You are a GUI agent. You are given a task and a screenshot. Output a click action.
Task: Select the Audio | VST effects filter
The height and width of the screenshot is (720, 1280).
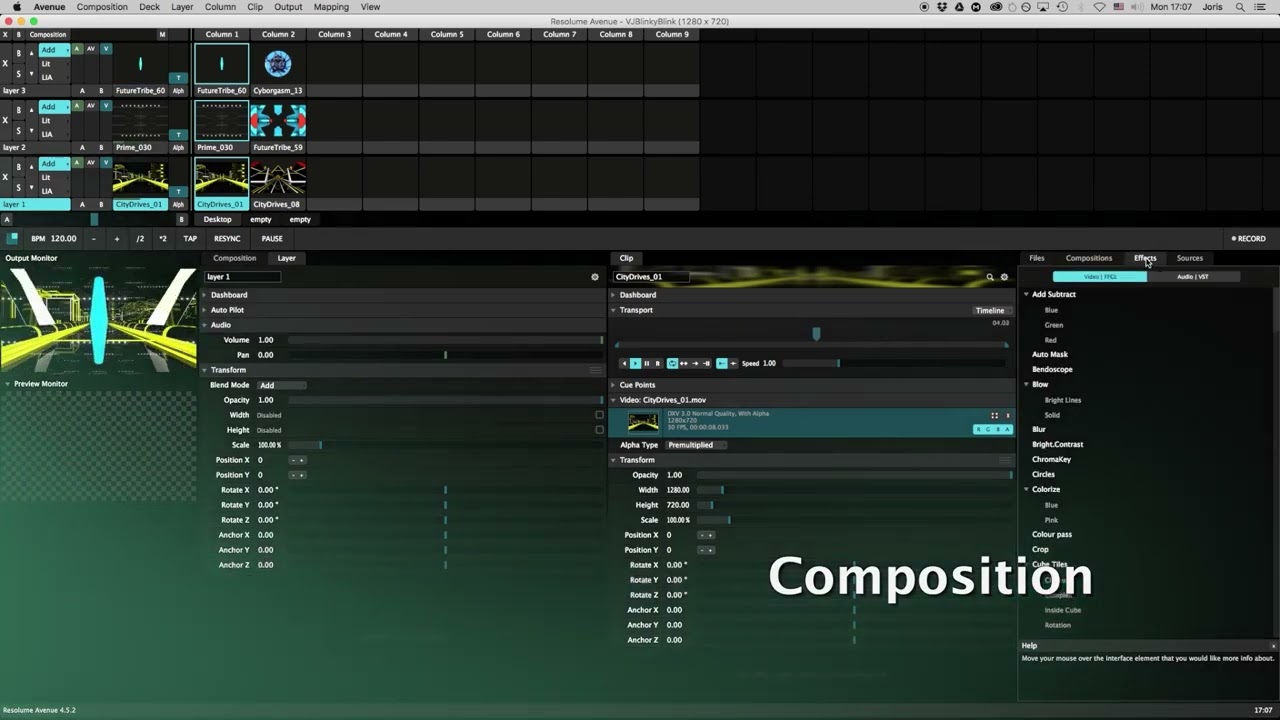1193,277
